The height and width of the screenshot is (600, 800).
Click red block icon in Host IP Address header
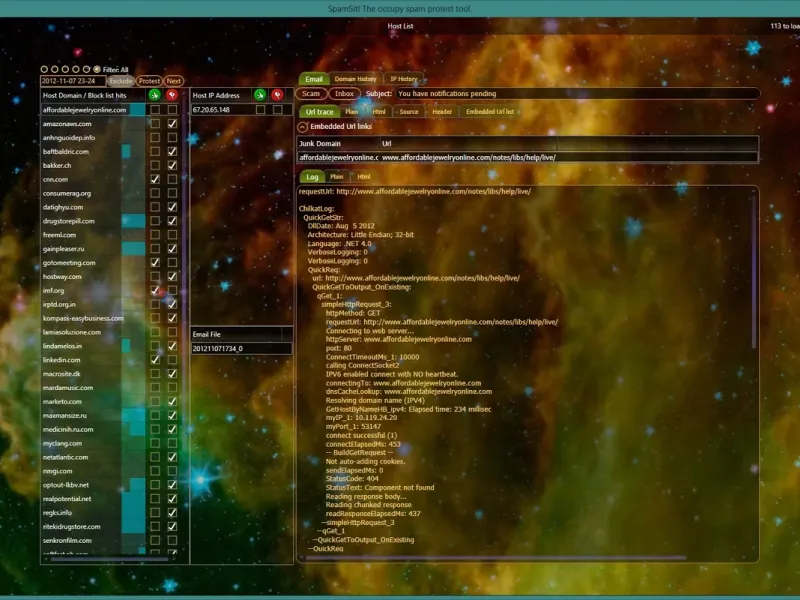278,95
